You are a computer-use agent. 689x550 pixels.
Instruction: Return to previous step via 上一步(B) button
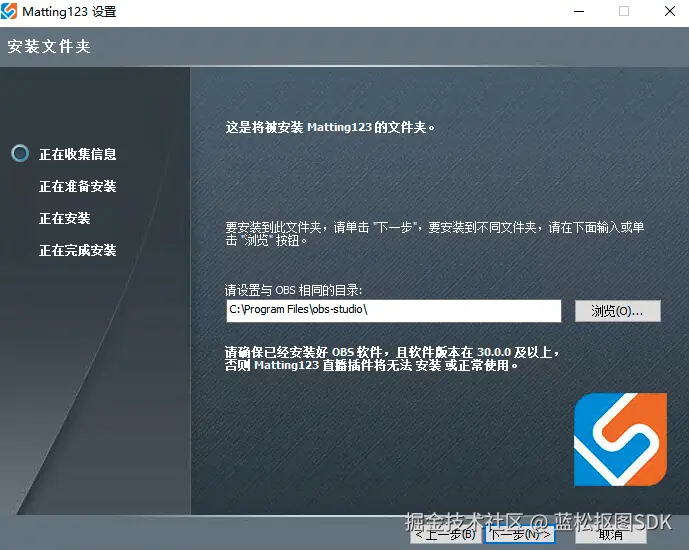(x=446, y=535)
